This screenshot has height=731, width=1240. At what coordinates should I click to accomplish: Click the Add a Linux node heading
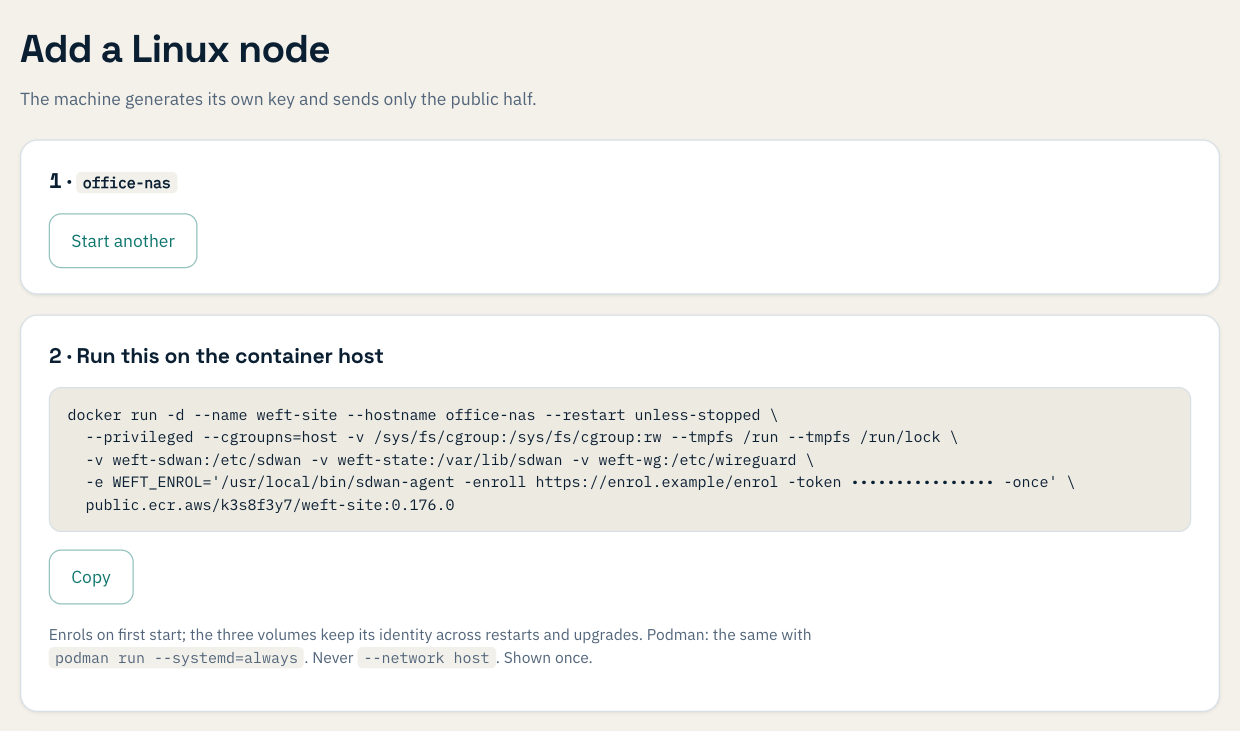tap(175, 48)
